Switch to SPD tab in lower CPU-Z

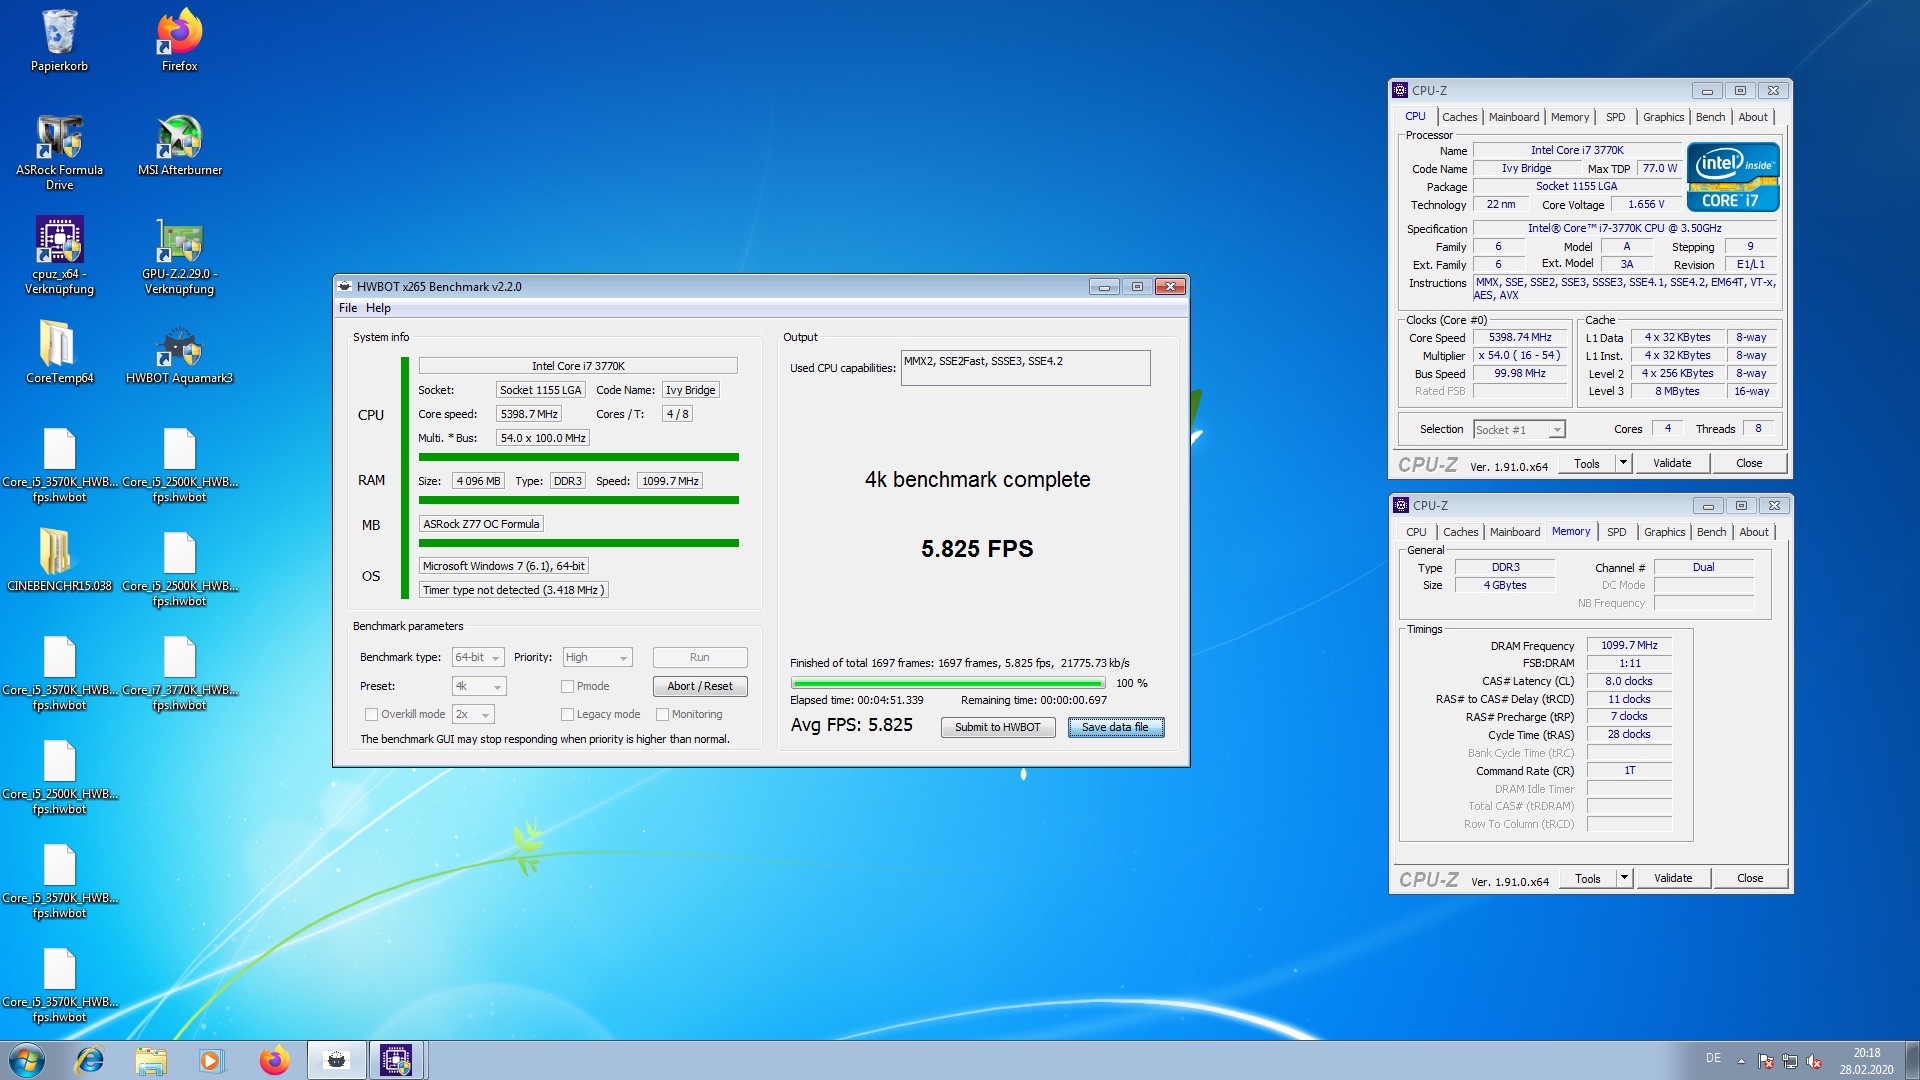pos(1616,533)
